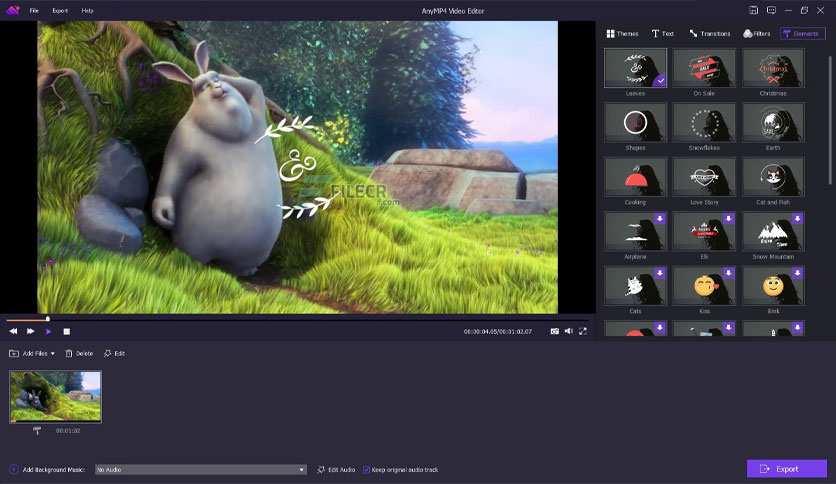Download the Kiss emoji element
836x484 pixels.
729,272
